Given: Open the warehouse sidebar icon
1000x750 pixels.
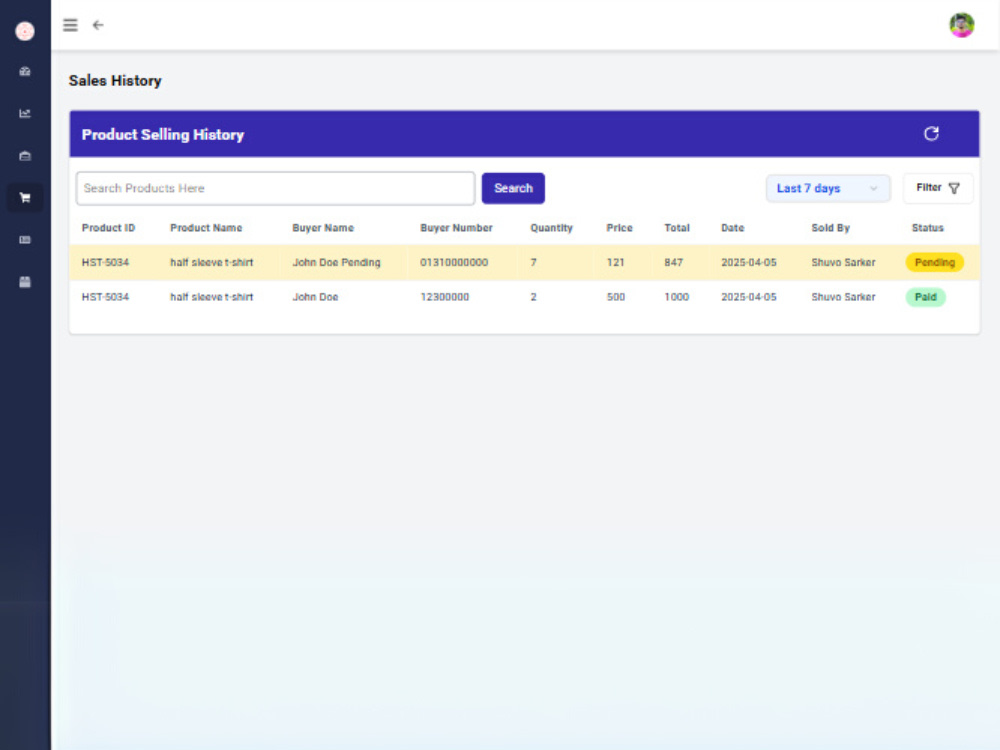Looking at the screenshot, I should [25, 156].
